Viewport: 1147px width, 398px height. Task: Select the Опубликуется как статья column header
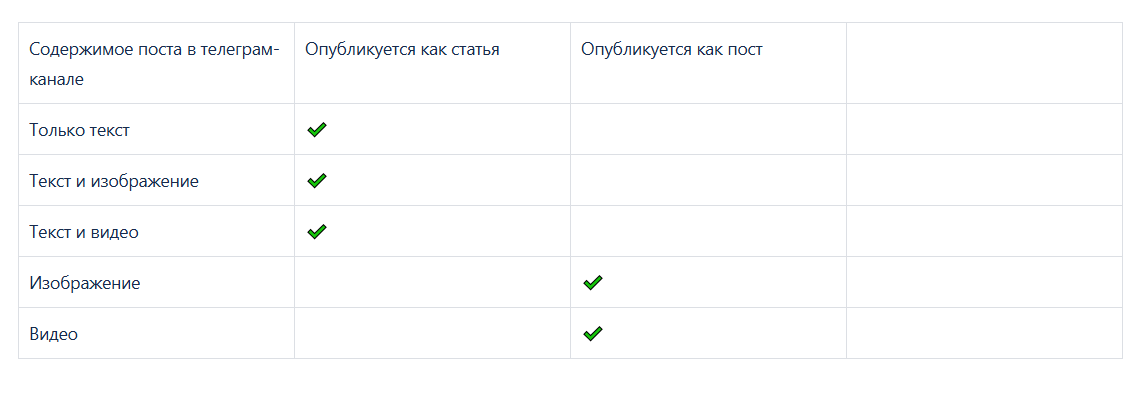432,63
